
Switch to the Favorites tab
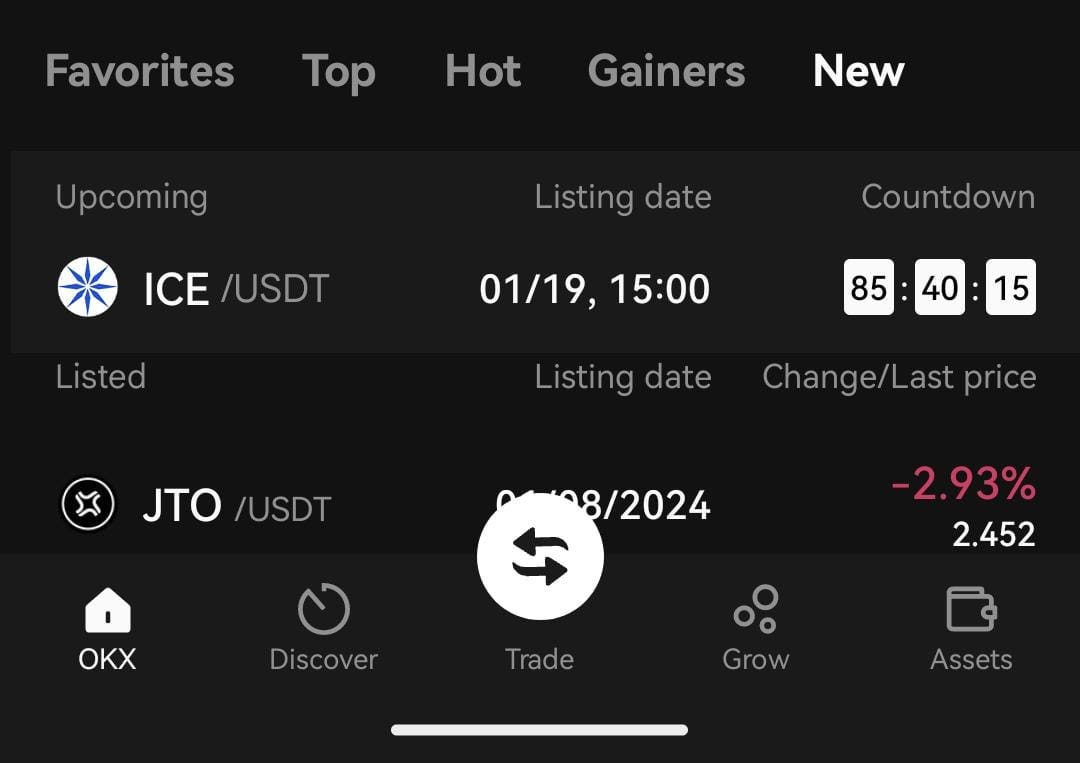pyautogui.click(x=139, y=71)
